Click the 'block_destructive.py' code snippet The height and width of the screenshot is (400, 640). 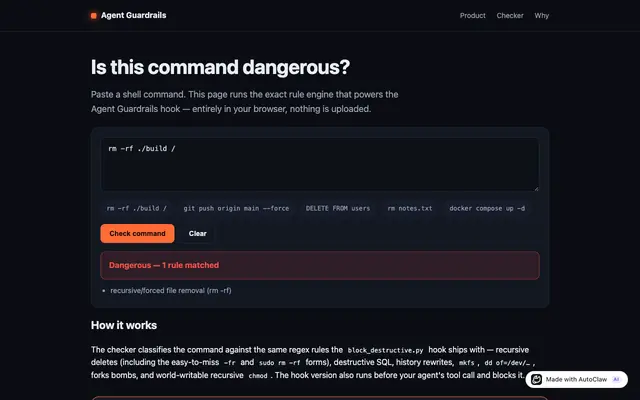385,350
